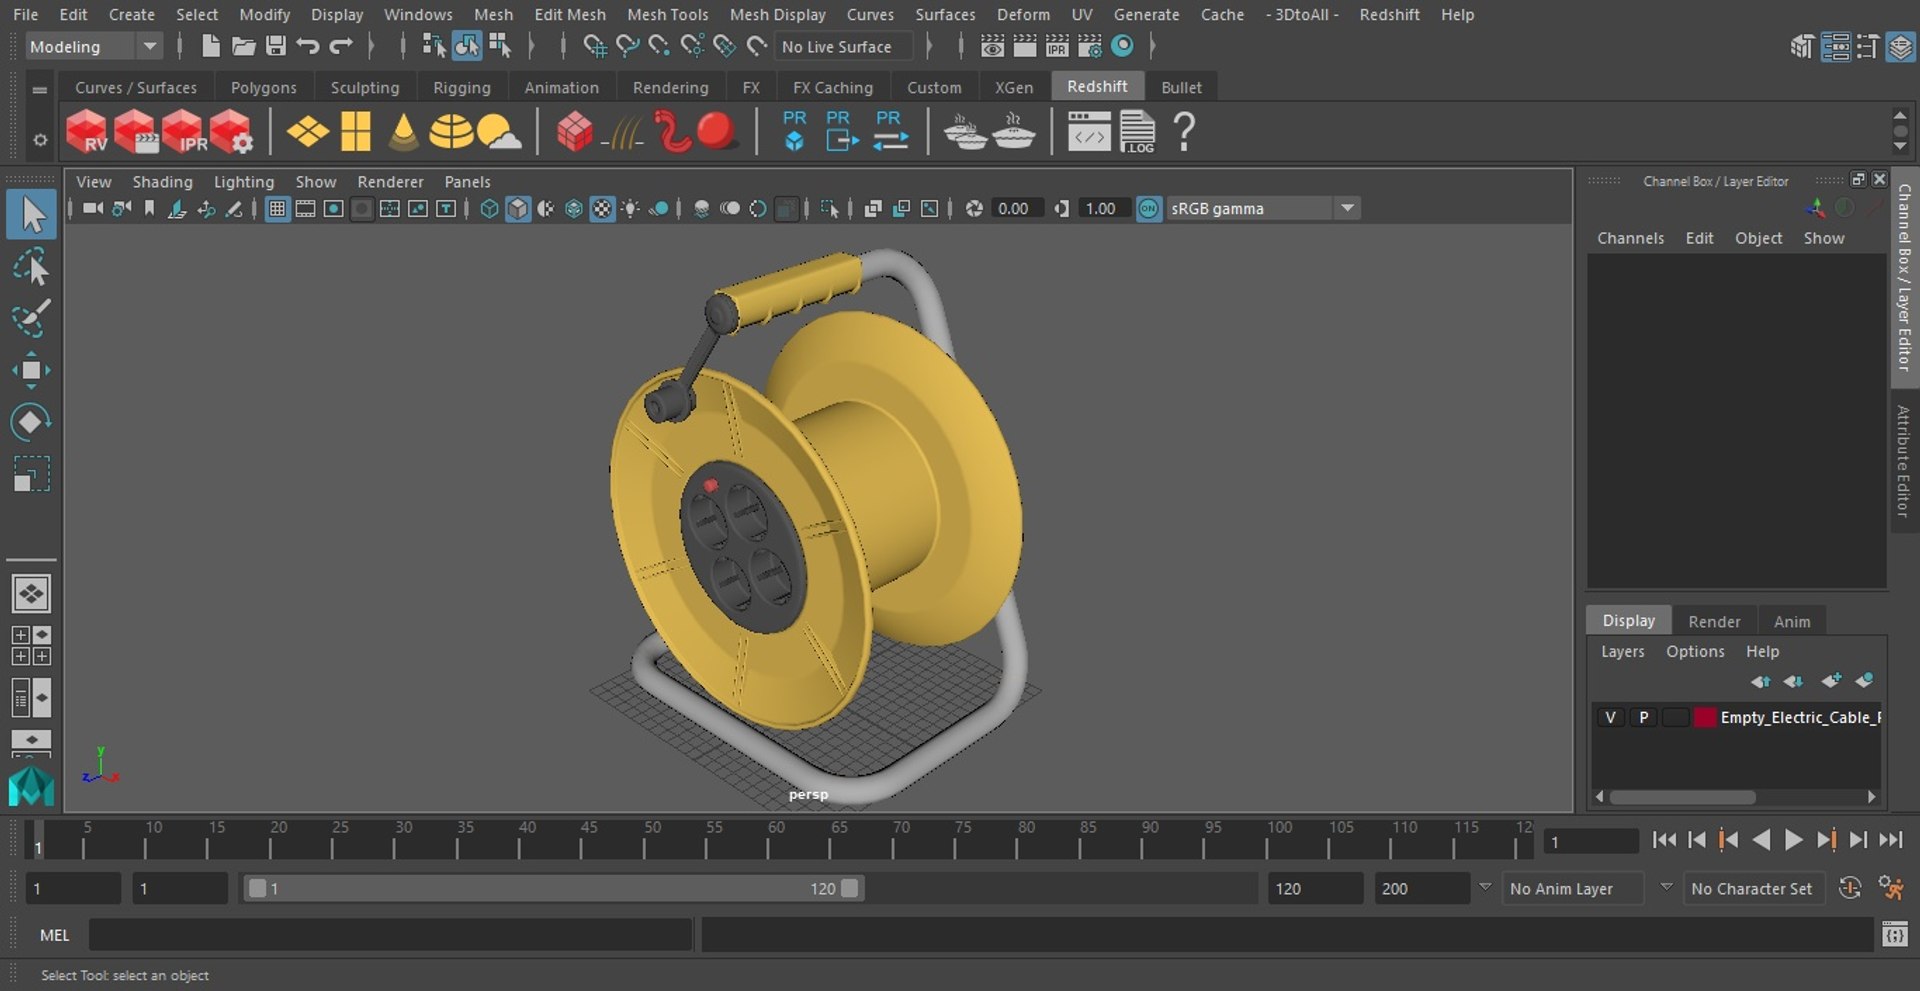Click the save scene icon
This screenshot has height=991, width=1920.
[x=275, y=46]
